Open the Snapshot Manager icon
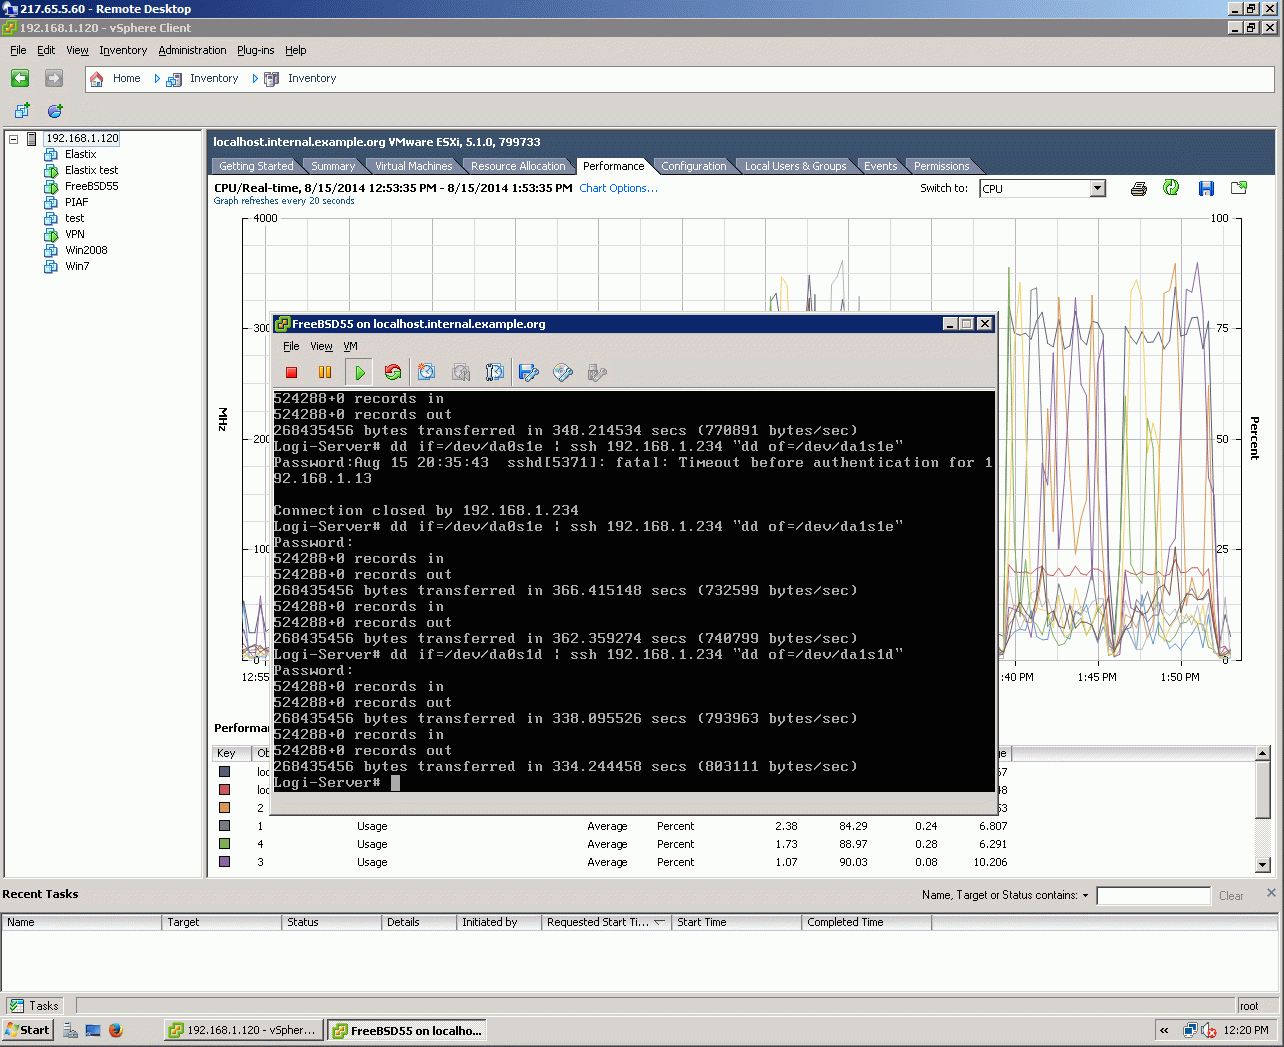The width and height of the screenshot is (1284, 1047). 495,373
